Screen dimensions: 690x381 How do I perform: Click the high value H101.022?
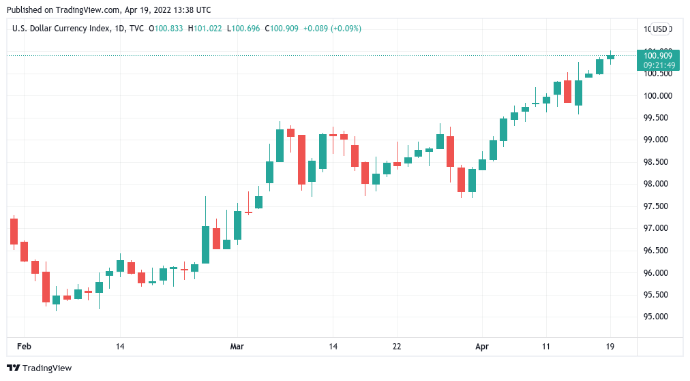205,29
